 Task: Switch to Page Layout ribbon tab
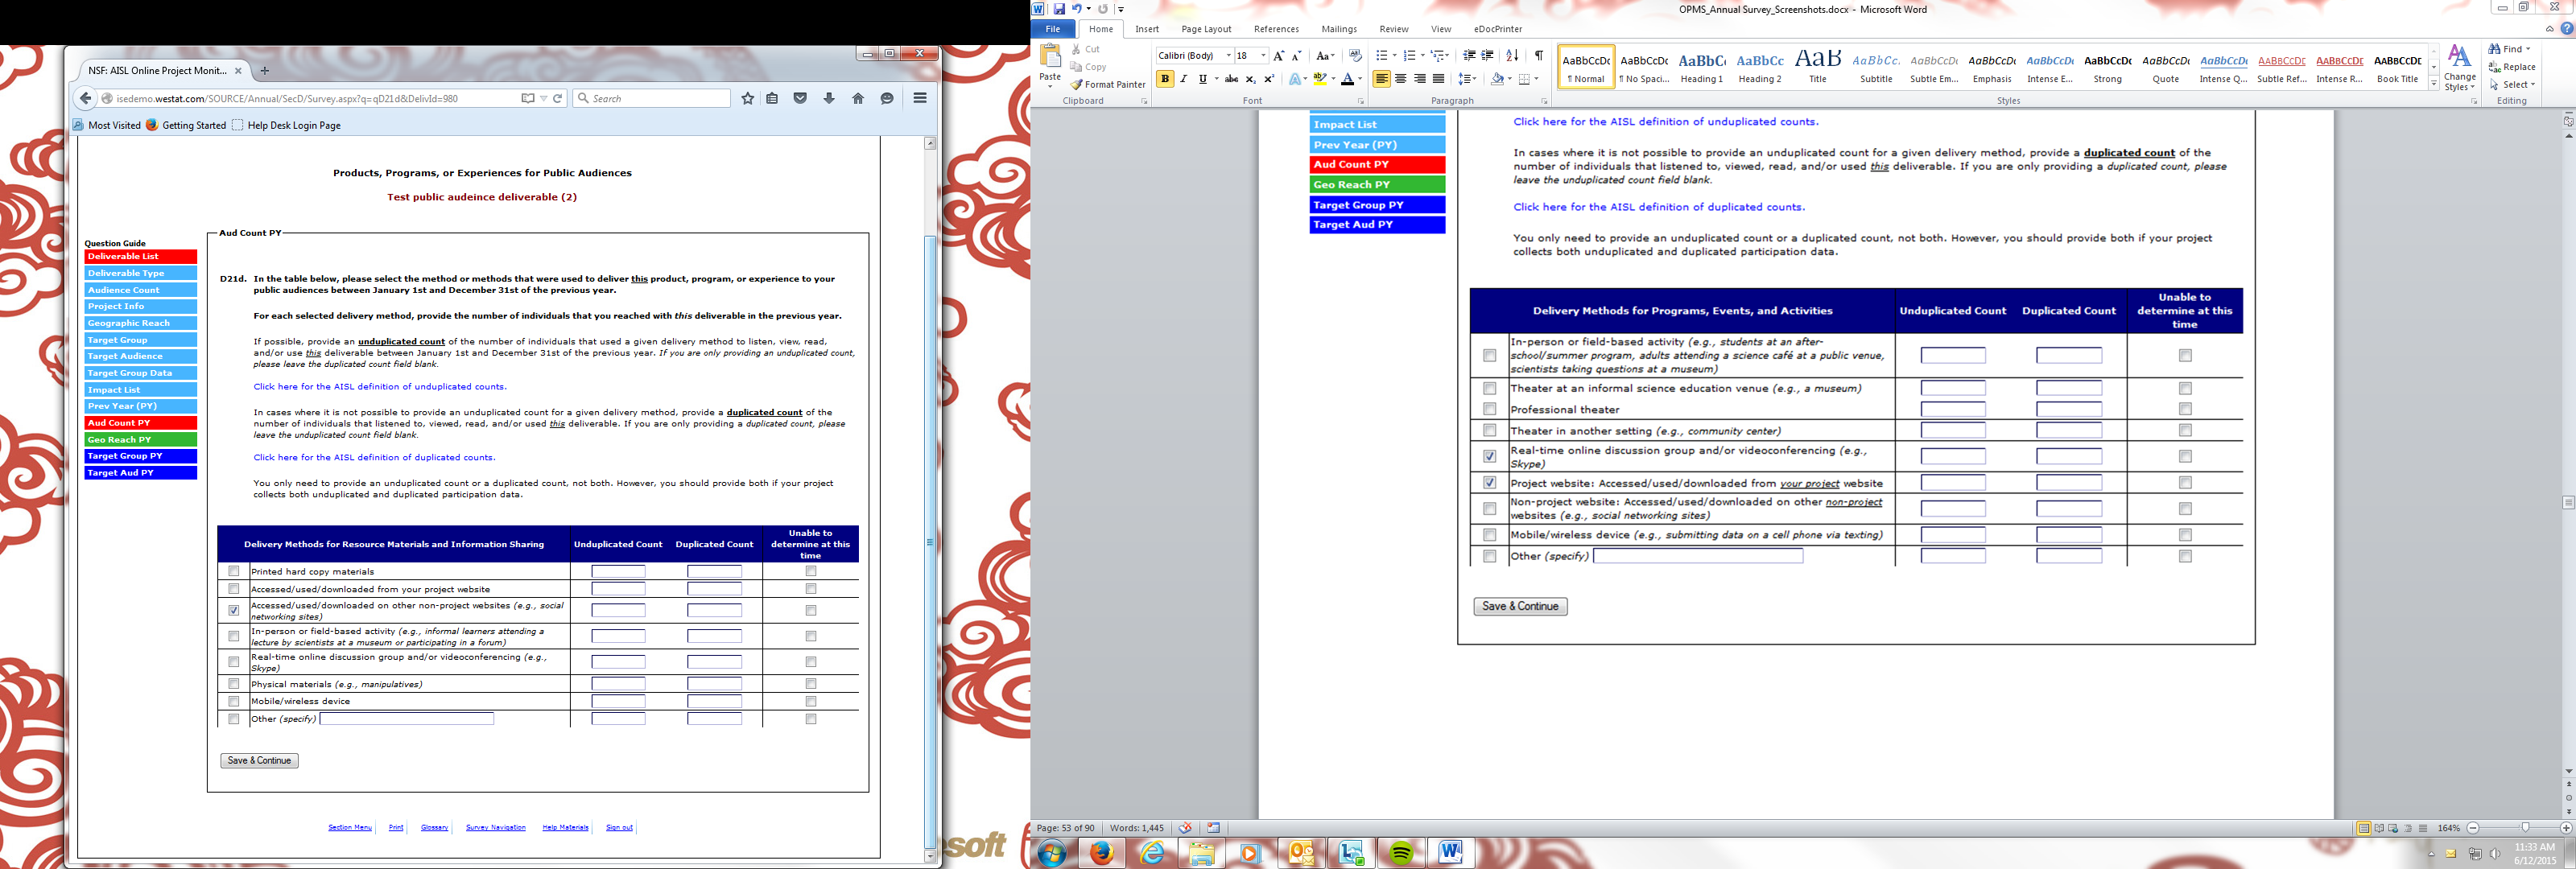pos(1206,29)
